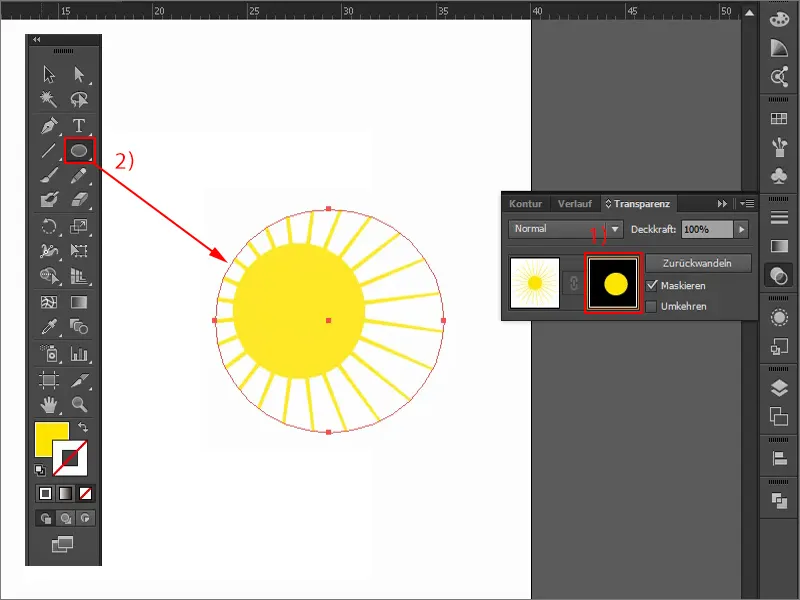Image resolution: width=800 pixels, height=600 pixels.
Task: Open the Layers panel stack icon
Action: point(779,388)
